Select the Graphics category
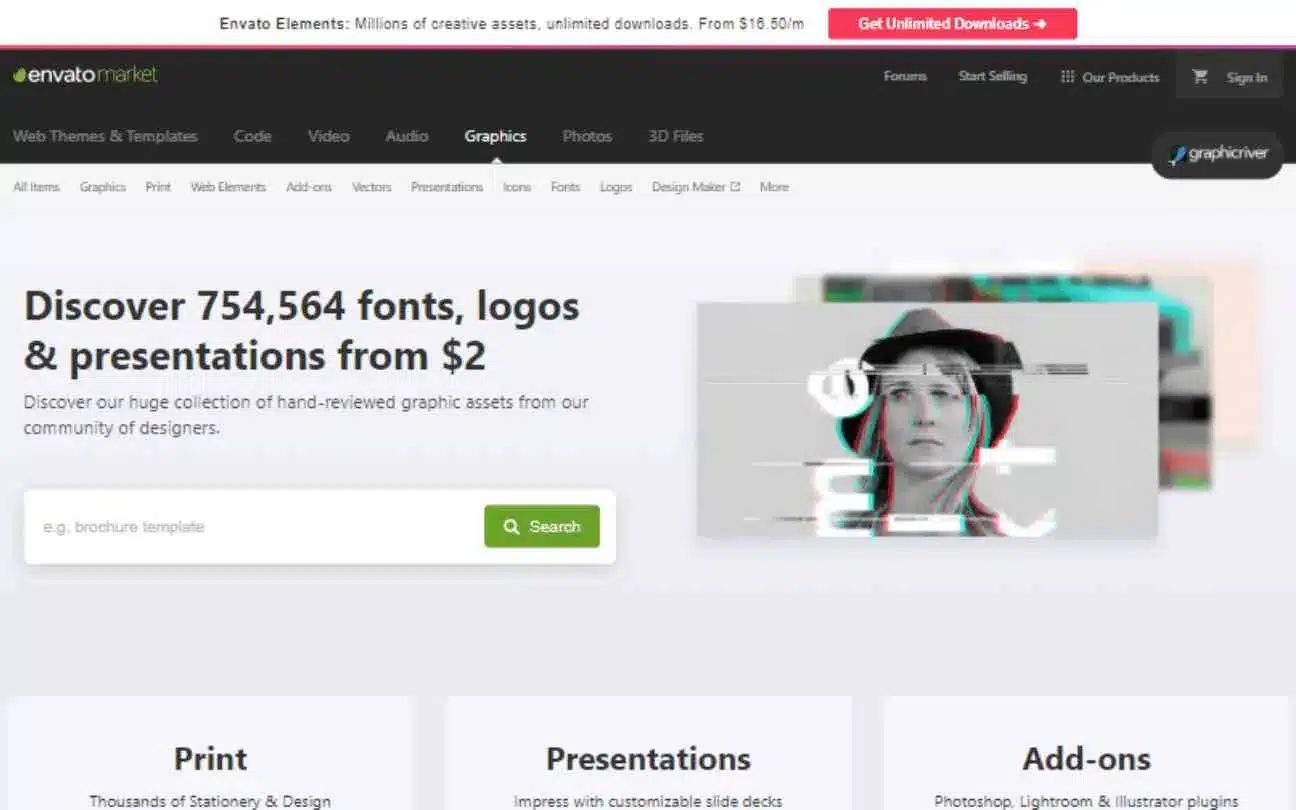 coord(495,136)
